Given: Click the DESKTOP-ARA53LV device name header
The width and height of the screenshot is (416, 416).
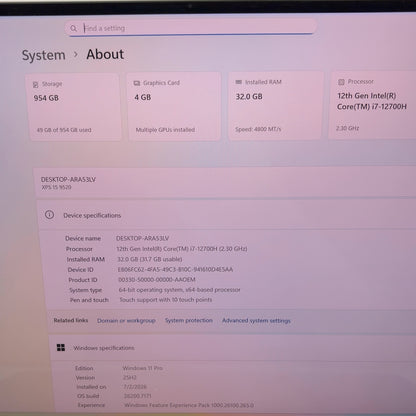Looking at the screenshot, I should click(68, 179).
